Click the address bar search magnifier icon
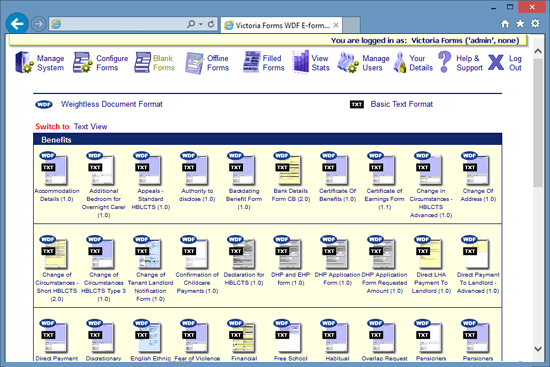Image resolution: width=550 pixels, height=367 pixels. (191, 24)
